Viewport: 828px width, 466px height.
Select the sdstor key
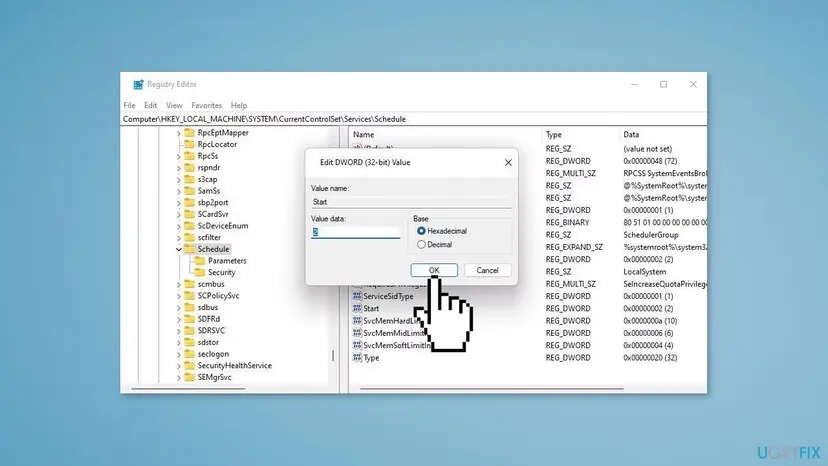tap(208, 342)
